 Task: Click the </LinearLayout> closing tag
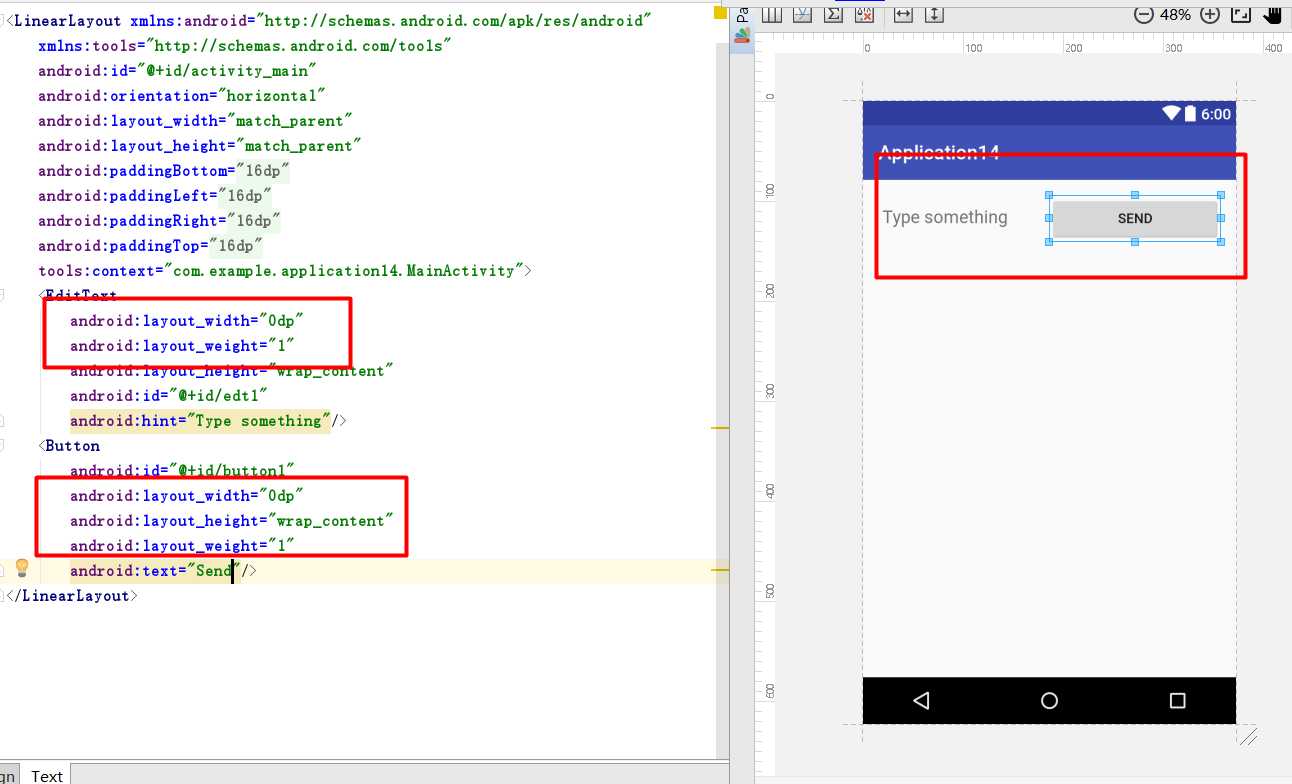(x=71, y=596)
